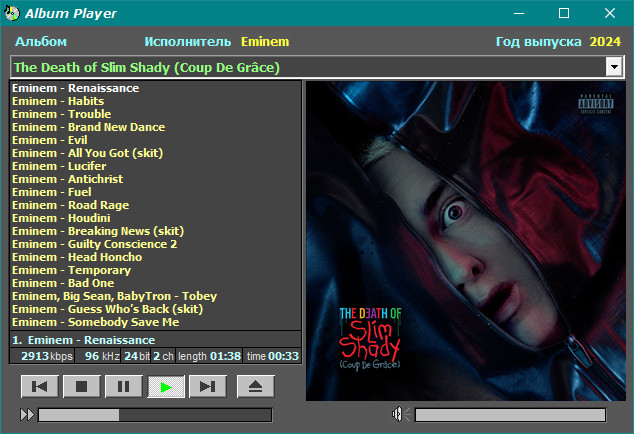Pause the current track
634x434 pixels.
123,387
